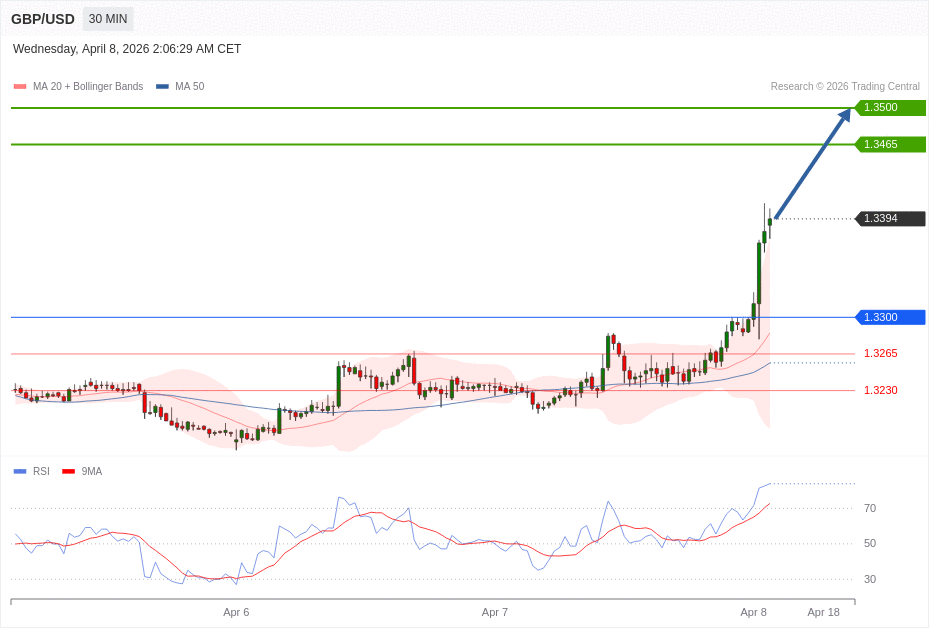Click the 1.3265 pivot level label
929x629 pixels.
click(x=880, y=353)
